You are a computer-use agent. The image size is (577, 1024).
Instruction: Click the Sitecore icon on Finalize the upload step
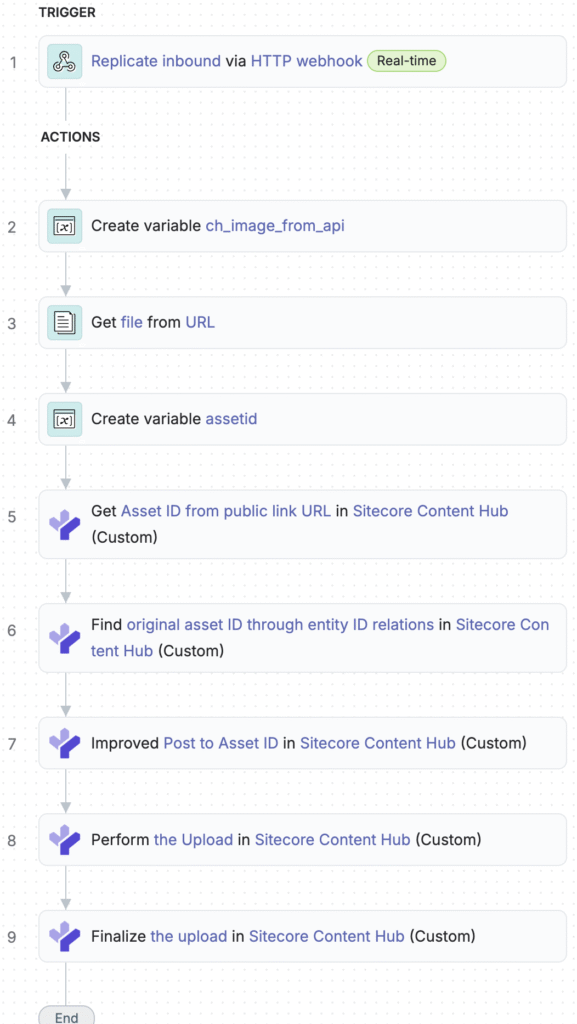click(x=65, y=936)
